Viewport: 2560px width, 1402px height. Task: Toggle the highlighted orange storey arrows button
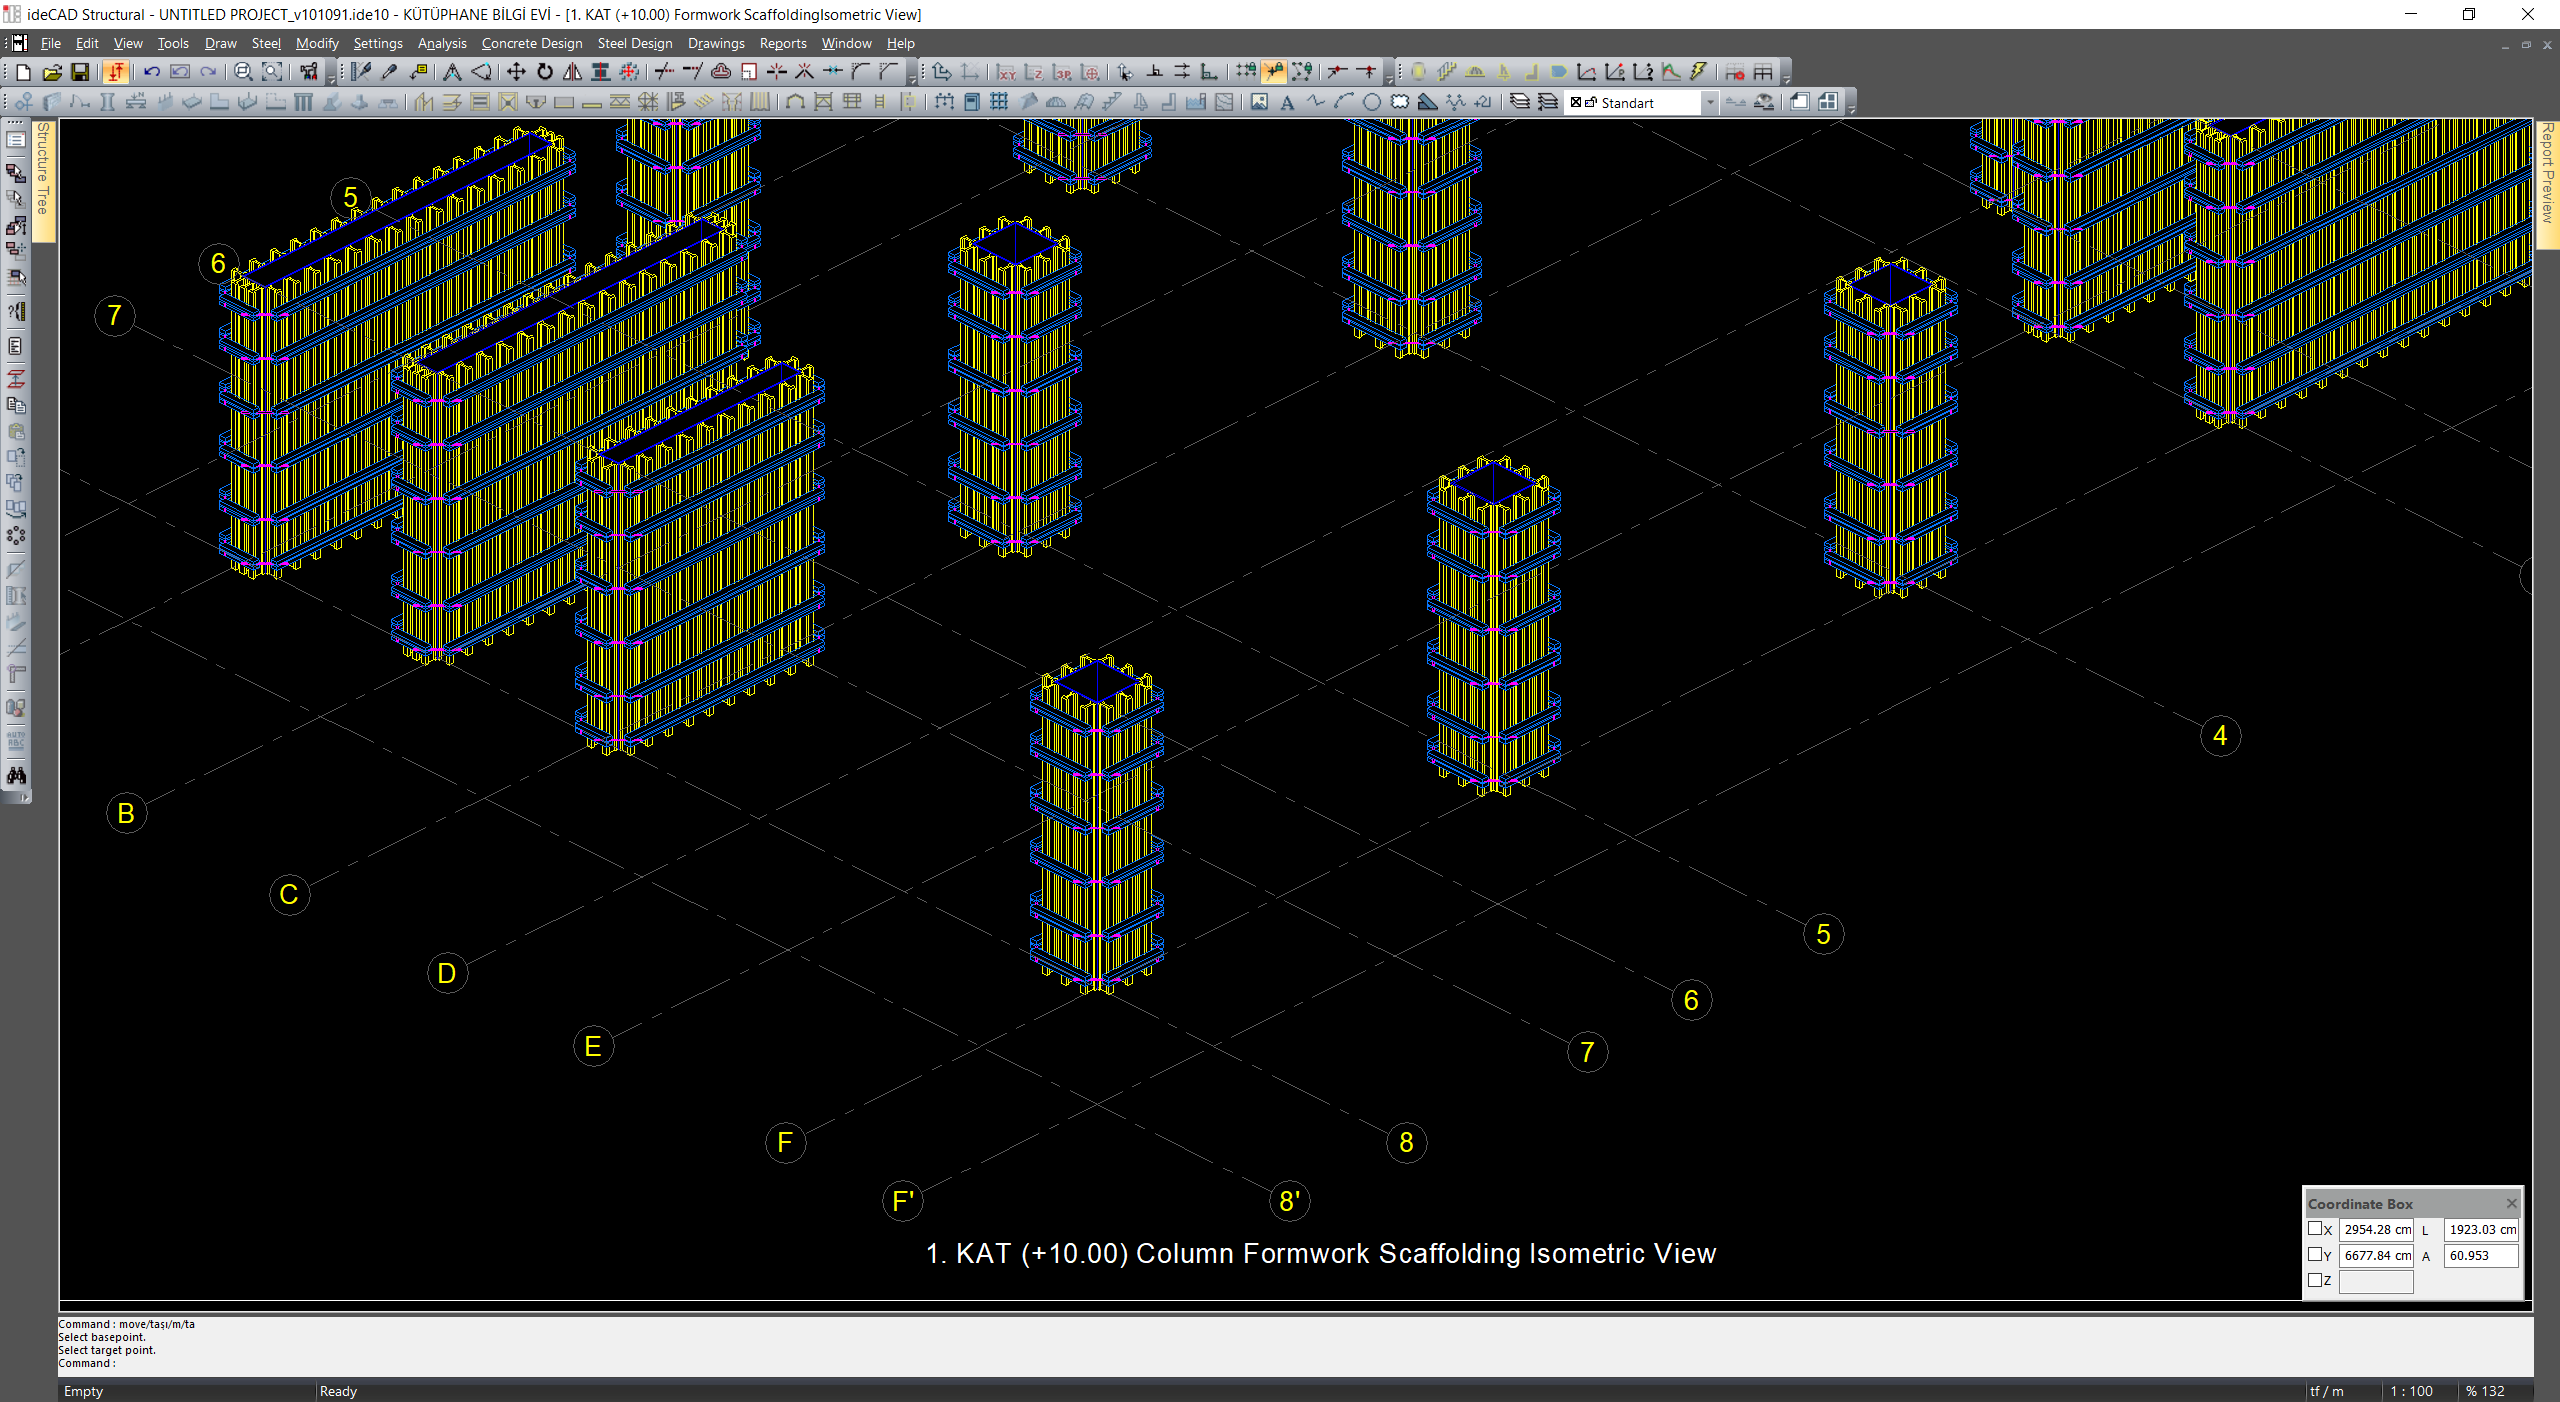(x=116, y=72)
